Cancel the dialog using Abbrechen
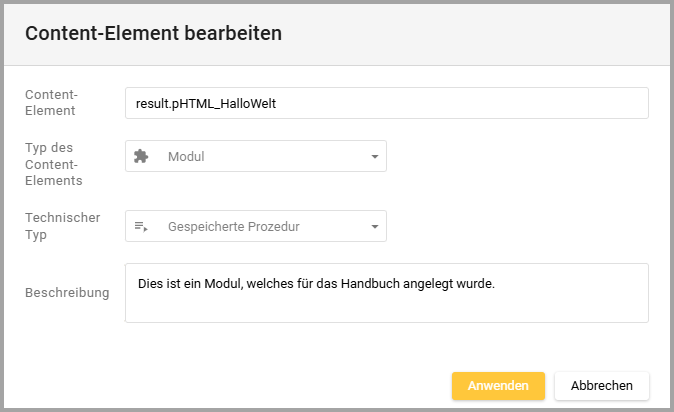This screenshot has height=412, width=674. point(601,385)
